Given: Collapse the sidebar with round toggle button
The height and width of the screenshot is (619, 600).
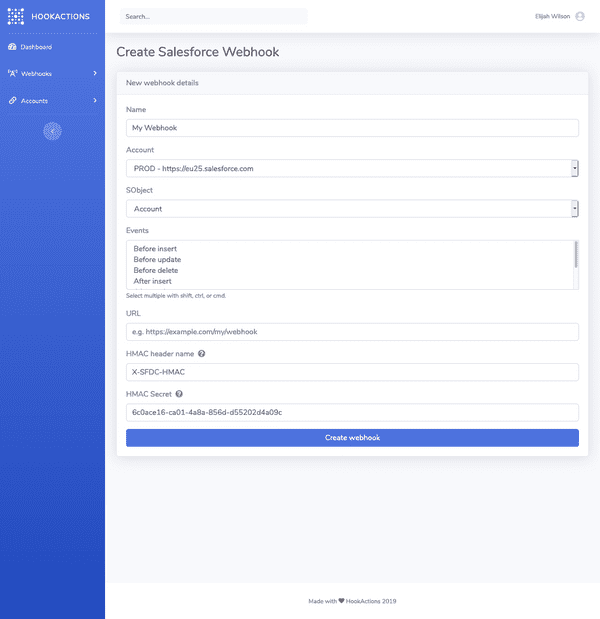Looking at the screenshot, I should (x=52, y=131).
